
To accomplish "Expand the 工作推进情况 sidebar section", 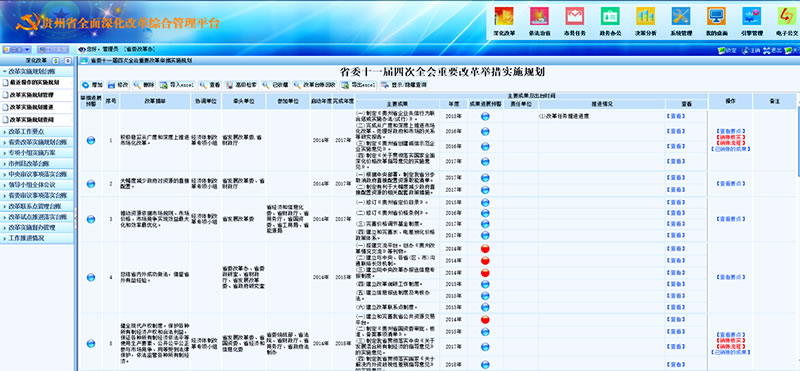I will pyautogui.click(x=37, y=238).
